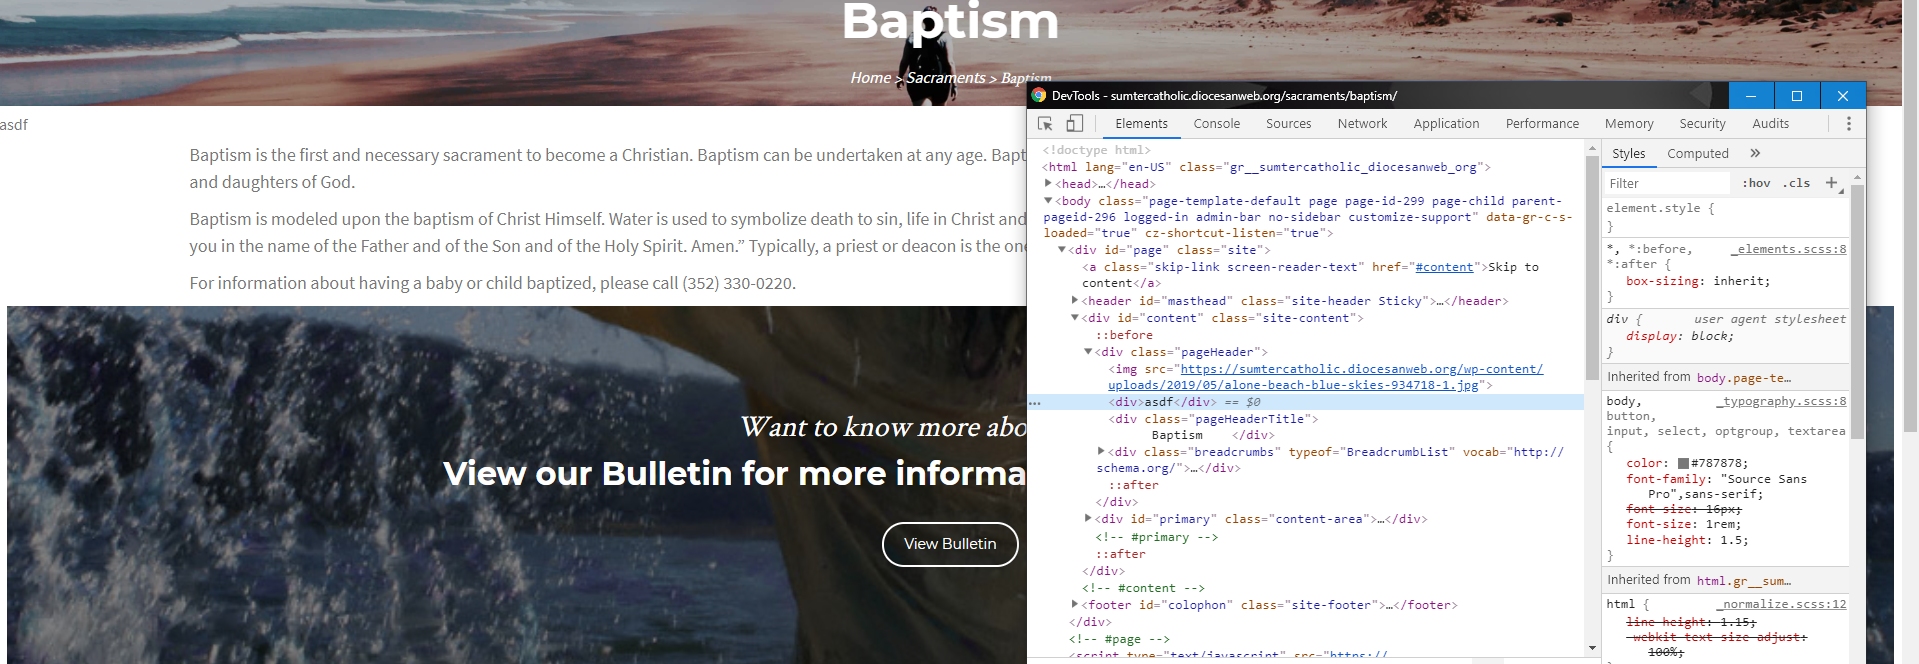
Task: Maximize the DevTools window
Action: [x=1796, y=96]
